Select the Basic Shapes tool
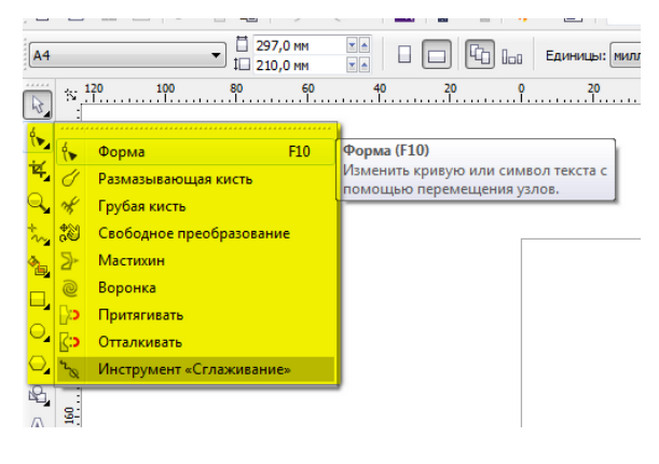This screenshot has height=464, width=659. click(x=38, y=395)
